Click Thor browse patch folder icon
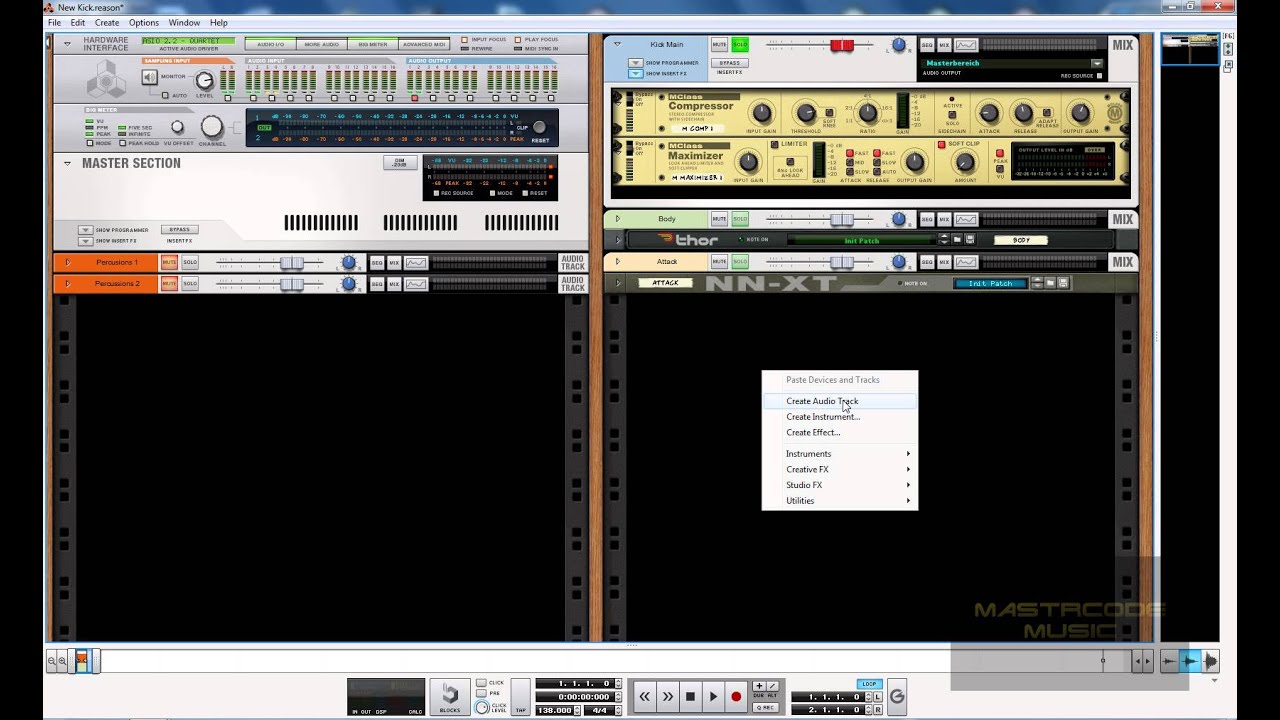This screenshot has height=720, width=1280. coord(956,240)
